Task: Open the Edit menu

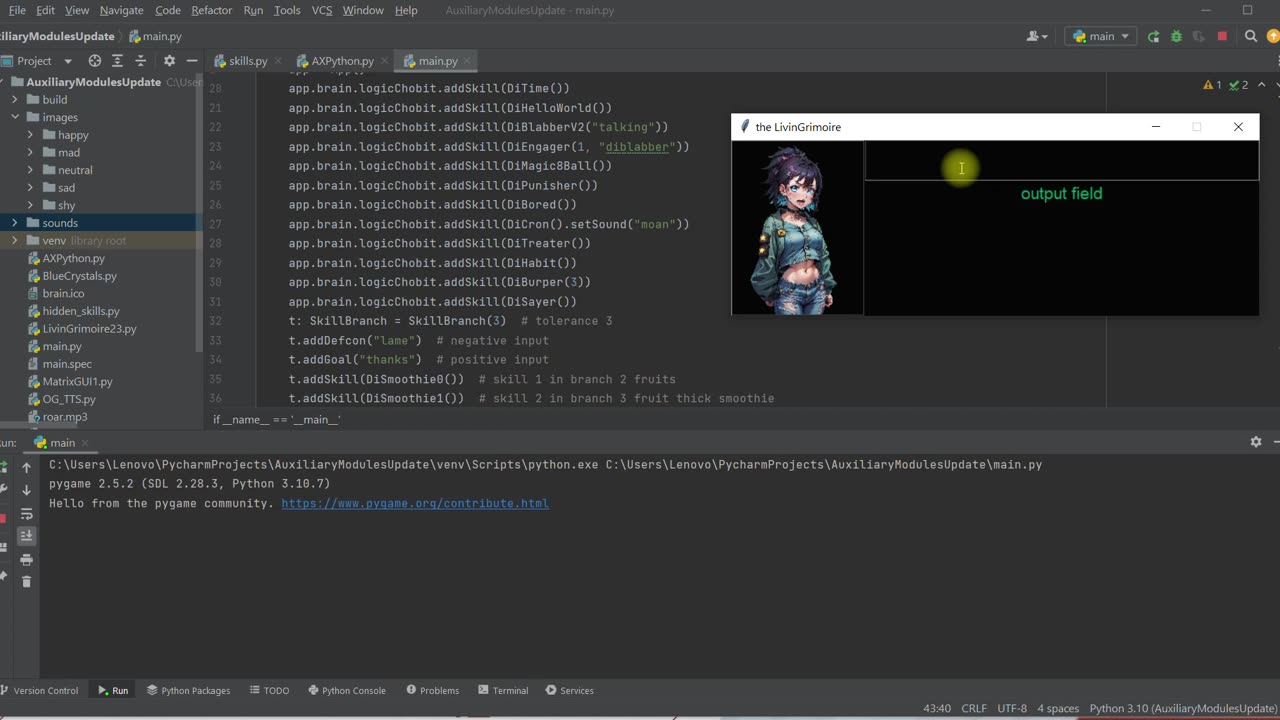Action: click(45, 10)
